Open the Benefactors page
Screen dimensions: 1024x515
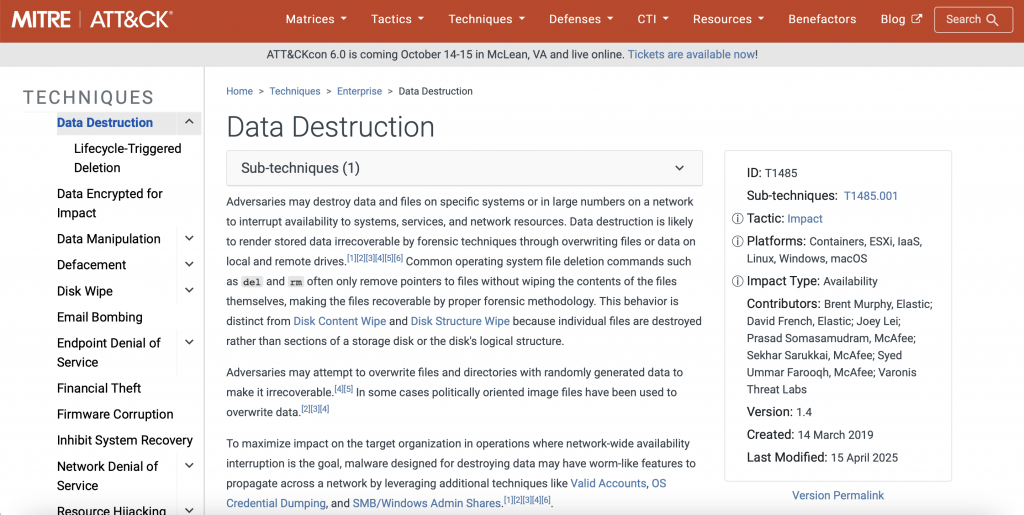click(x=822, y=19)
